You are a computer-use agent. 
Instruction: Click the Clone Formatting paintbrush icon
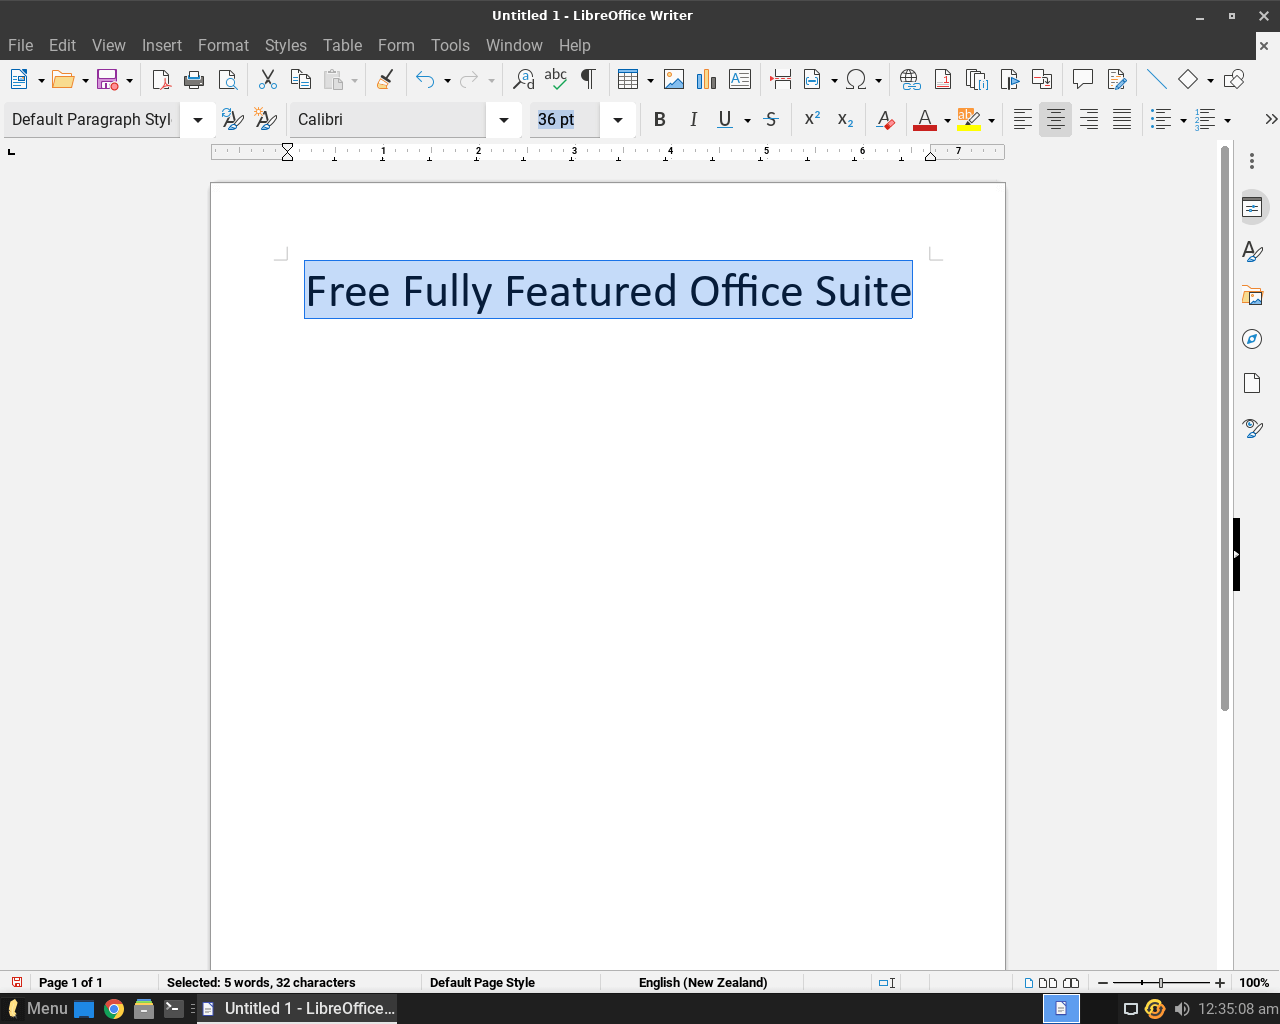coord(385,80)
